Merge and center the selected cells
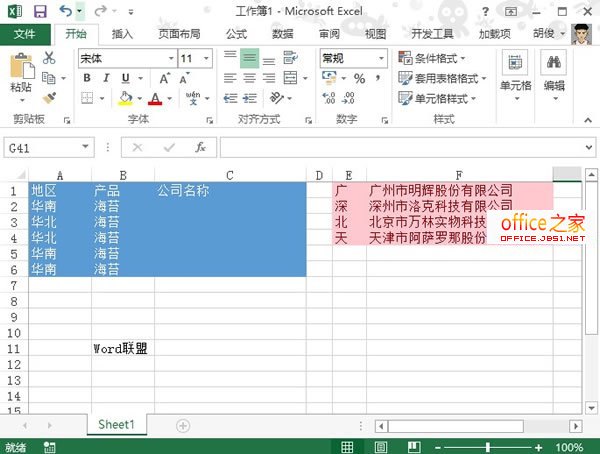 [x=290, y=78]
